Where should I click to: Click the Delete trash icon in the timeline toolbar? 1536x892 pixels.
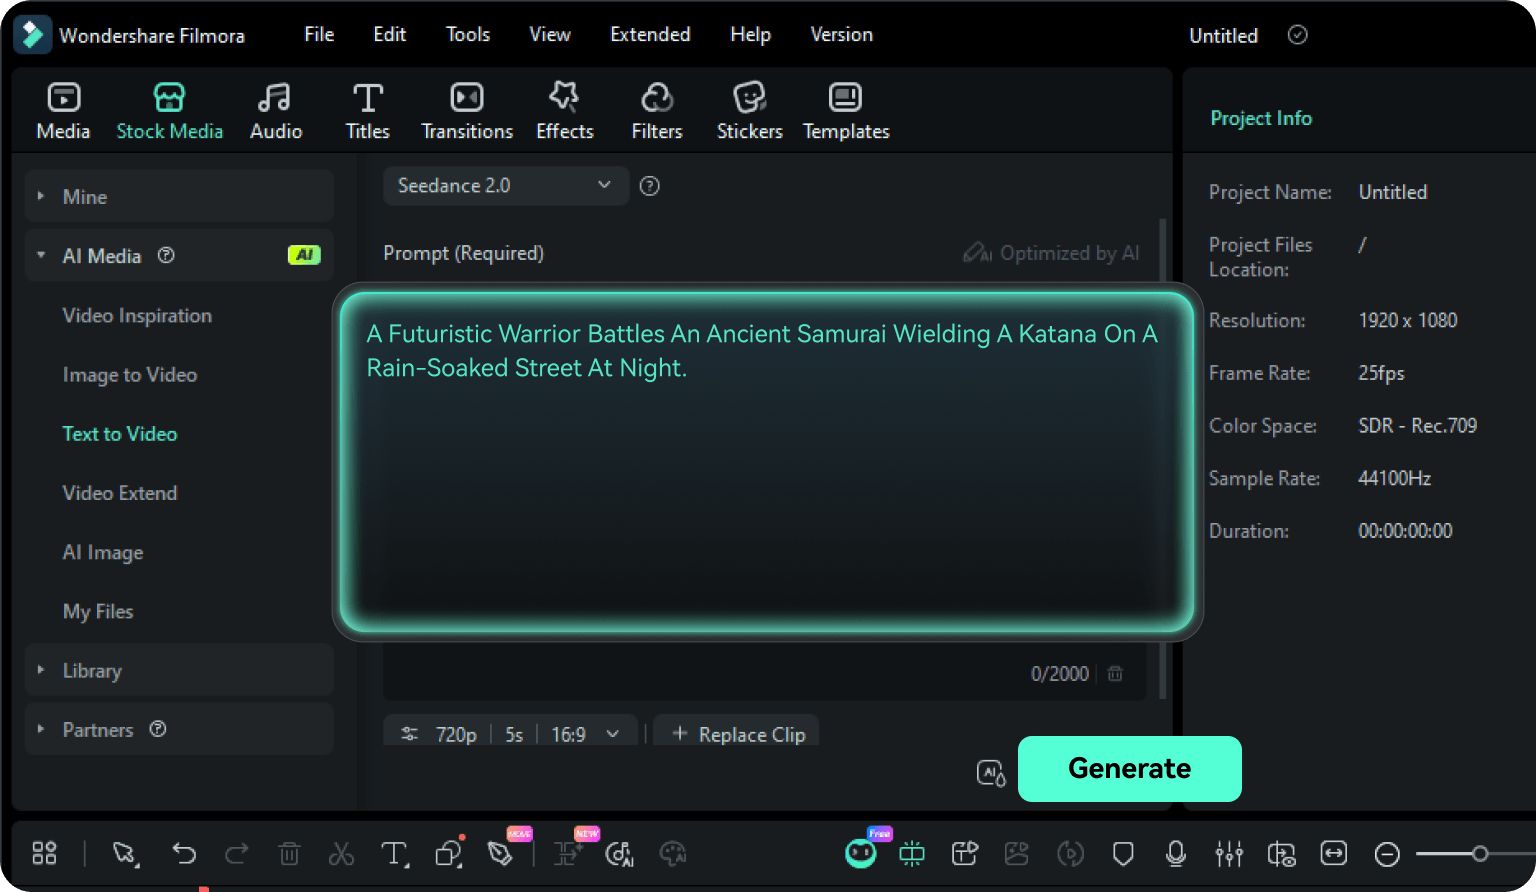coord(289,853)
